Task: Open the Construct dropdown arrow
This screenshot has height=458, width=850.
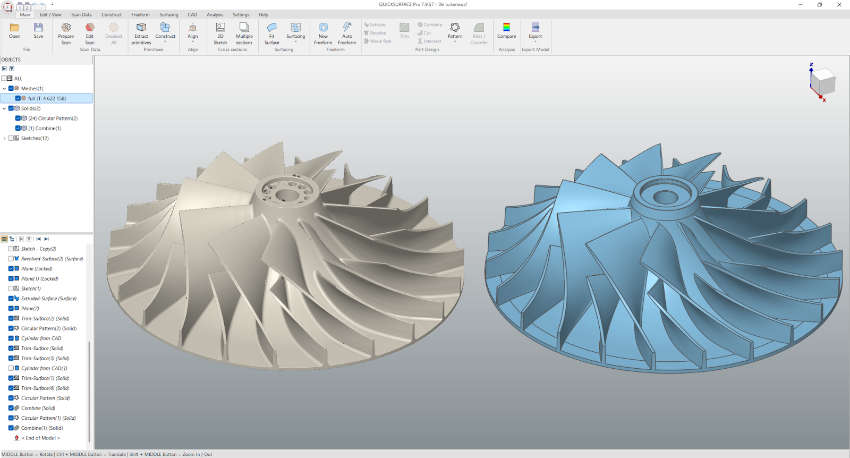Action: tap(165, 42)
